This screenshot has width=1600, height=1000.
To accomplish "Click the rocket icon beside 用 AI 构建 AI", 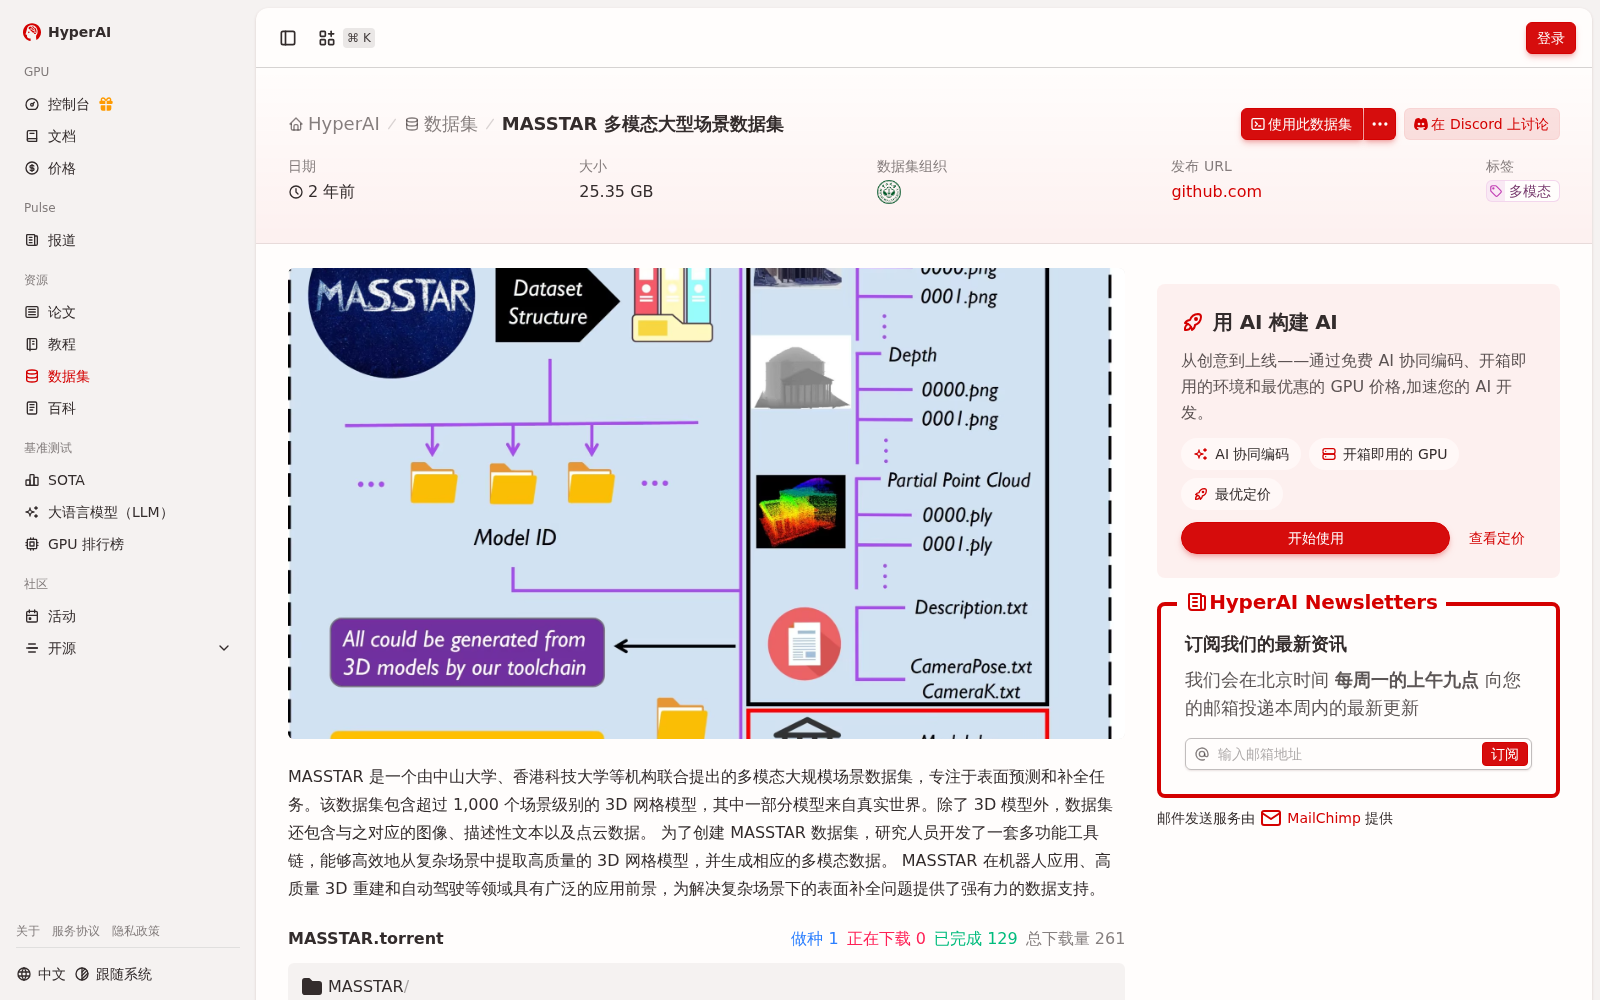I will 1192,322.
